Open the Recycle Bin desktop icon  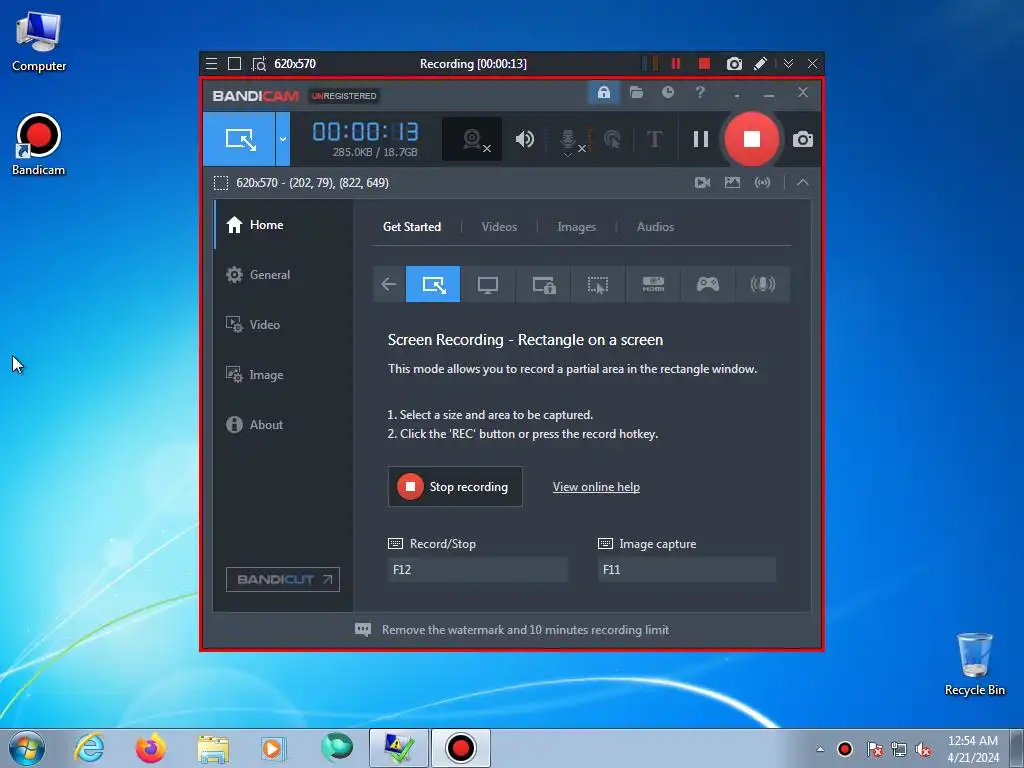click(x=974, y=664)
